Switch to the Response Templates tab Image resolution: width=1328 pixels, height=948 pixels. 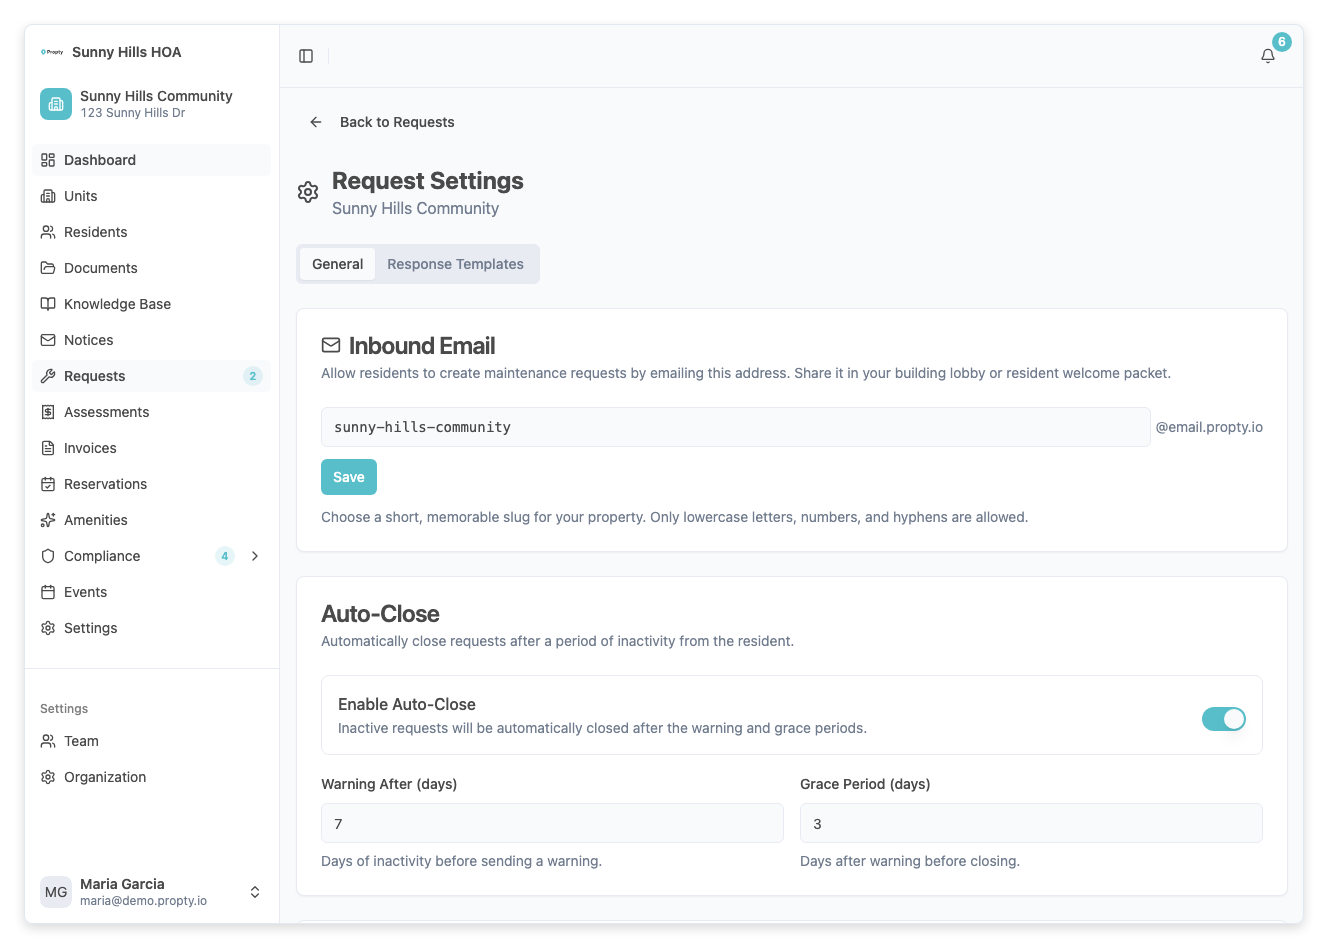point(456,263)
